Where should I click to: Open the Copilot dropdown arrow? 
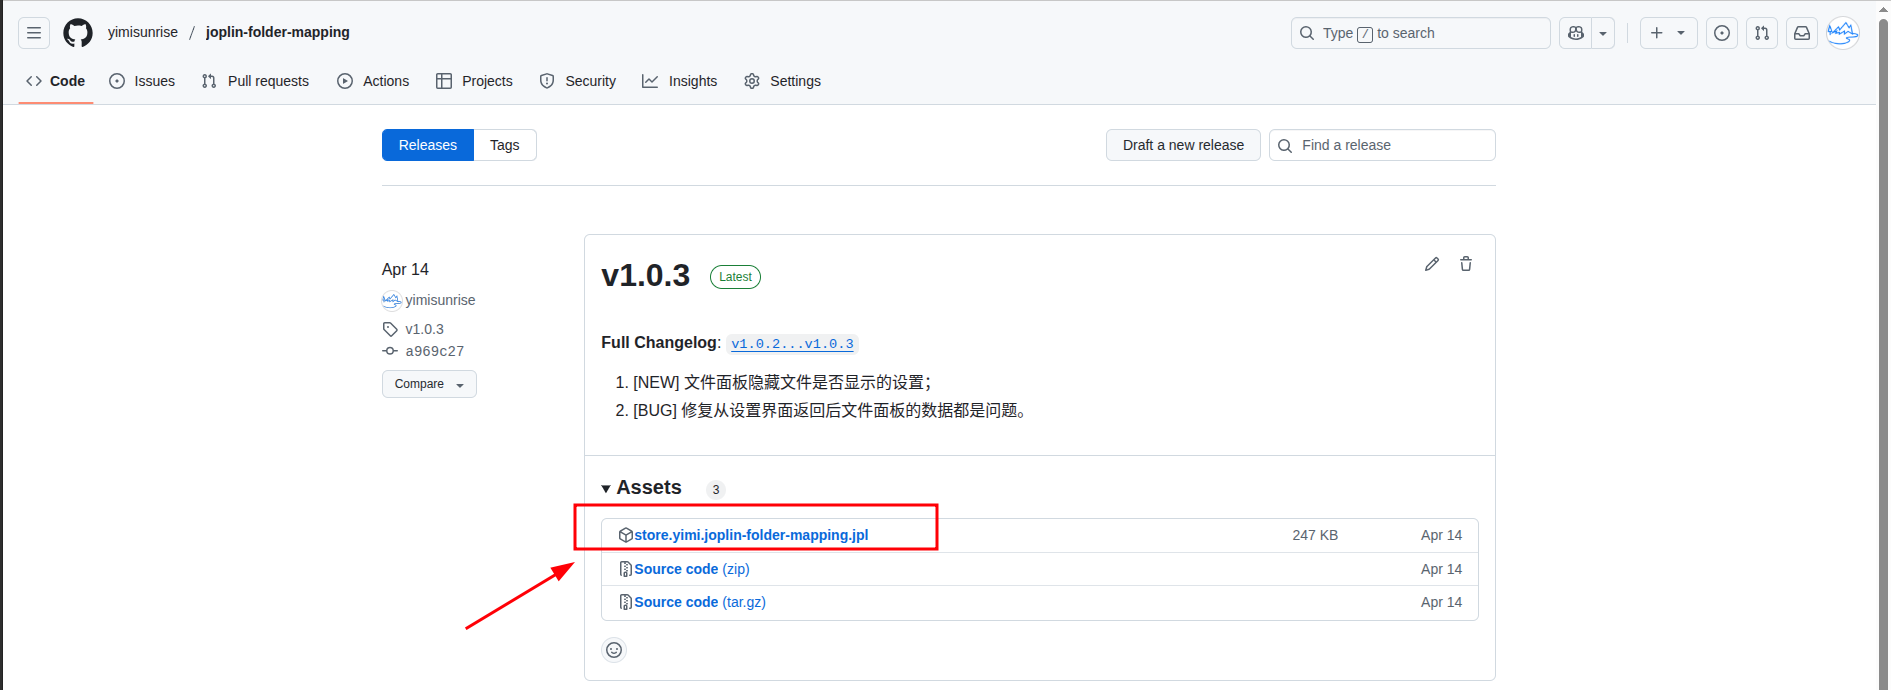click(x=1603, y=33)
